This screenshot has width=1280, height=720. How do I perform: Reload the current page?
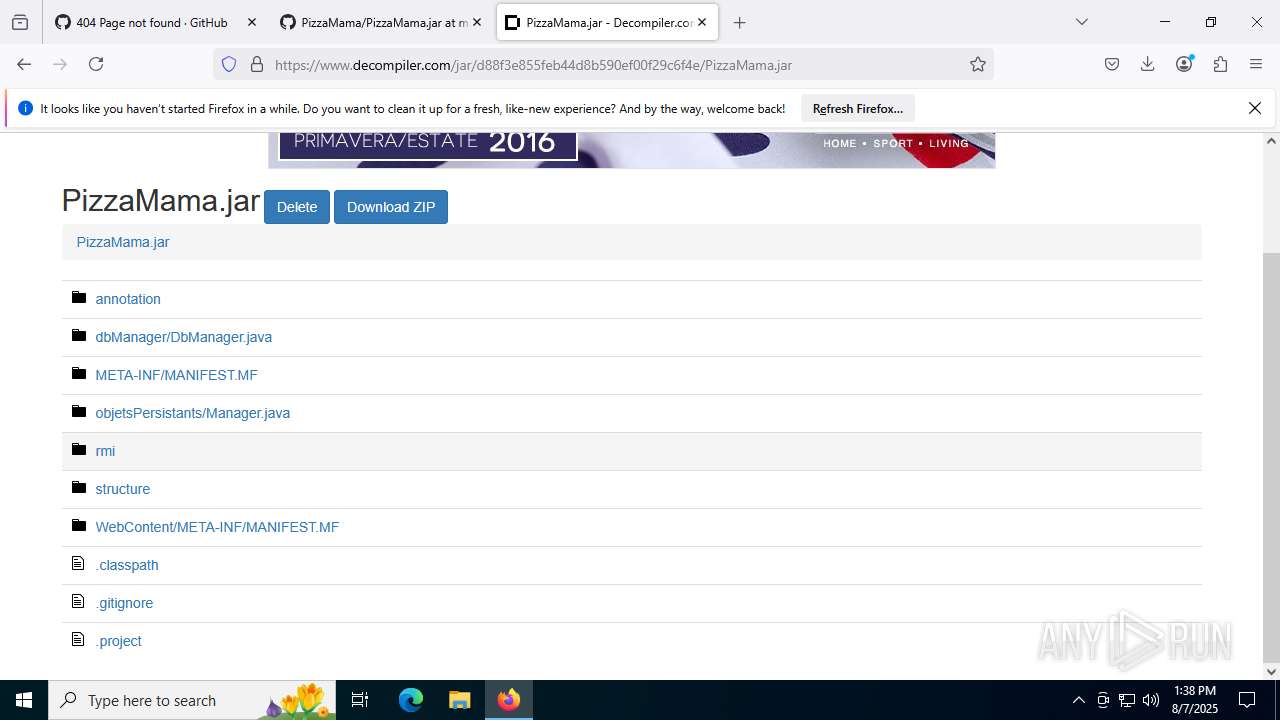96,64
